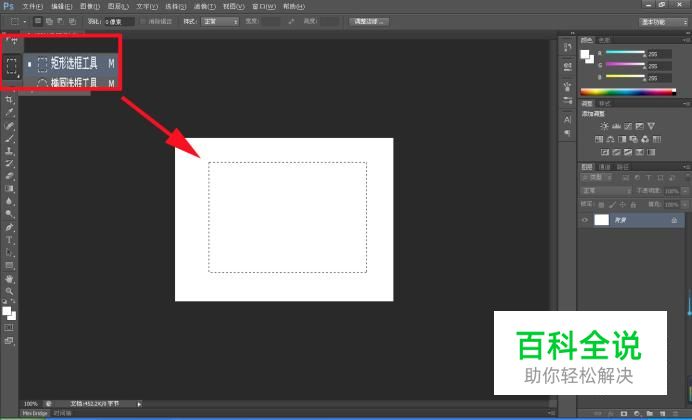
Task: Select the Rectangle shape tool
Action: tap(9, 266)
